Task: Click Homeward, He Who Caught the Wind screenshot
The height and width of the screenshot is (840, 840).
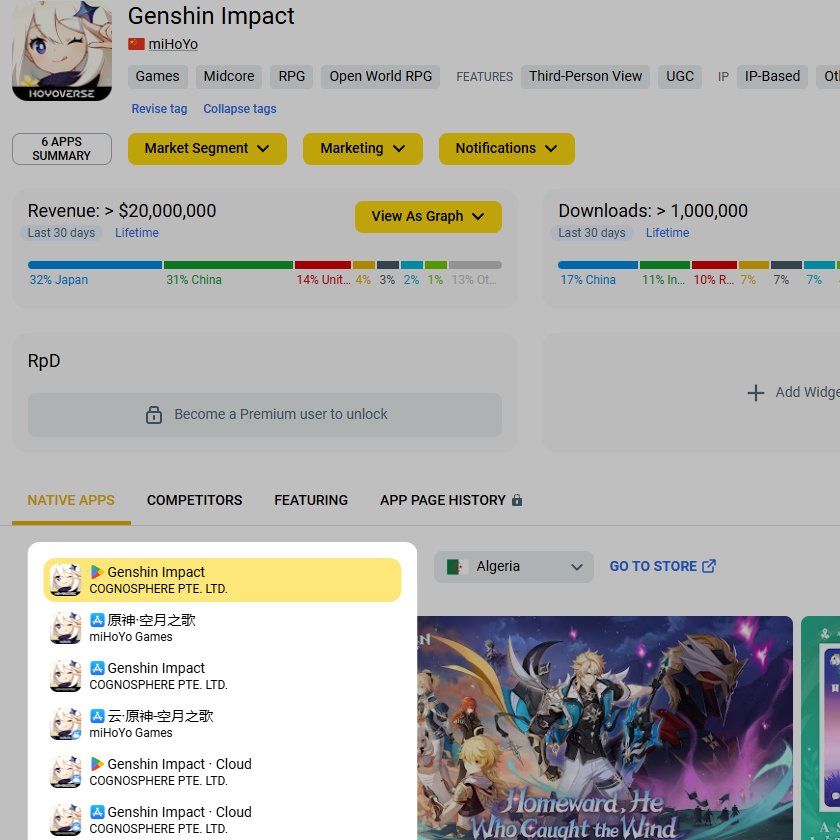Action: [x=605, y=728]
